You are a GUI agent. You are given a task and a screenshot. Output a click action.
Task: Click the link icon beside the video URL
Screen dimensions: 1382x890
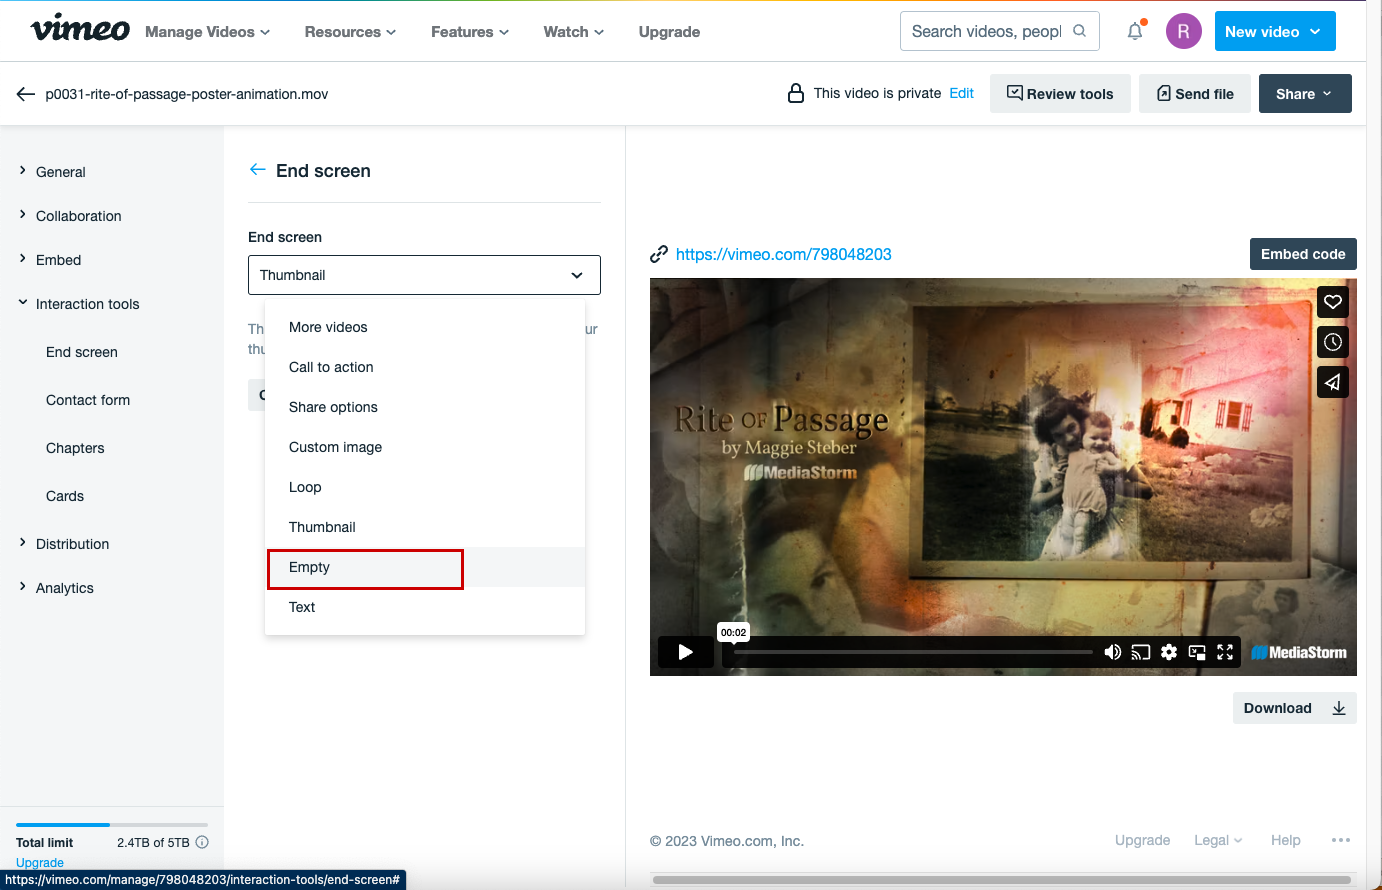coord(659,253)
